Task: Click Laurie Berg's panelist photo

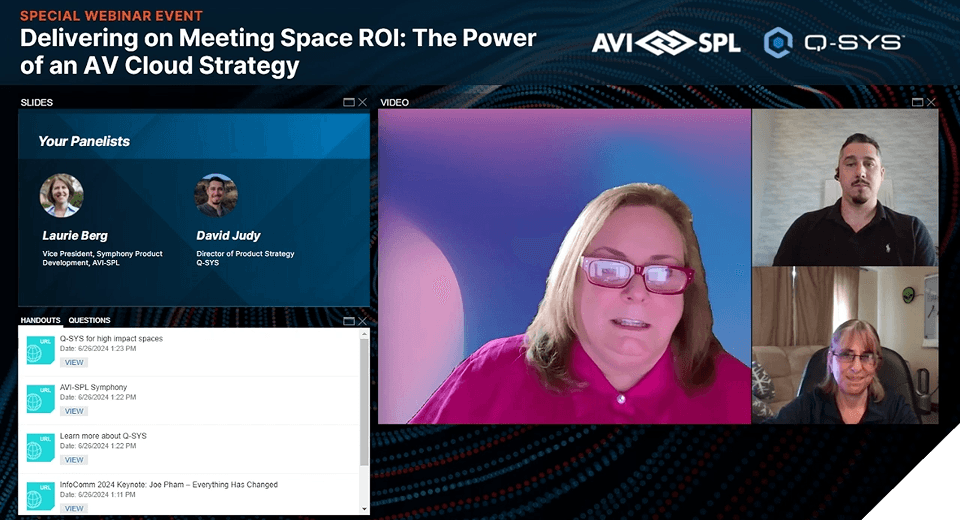Action: click(61, 195)
